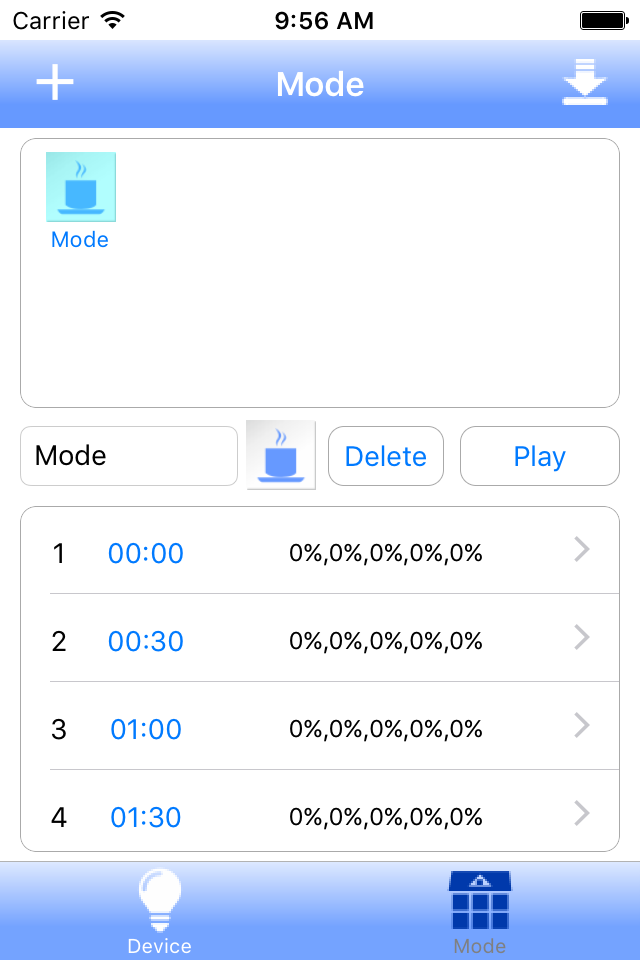640x960 pixels.
Task: Tap the coffee cup icon beside name field
Action: pyautogui.click(x=281, y=456)
